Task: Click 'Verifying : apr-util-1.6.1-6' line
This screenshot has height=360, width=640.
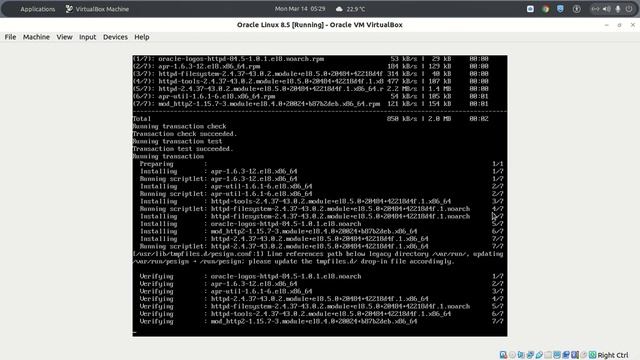Action: 321,291
